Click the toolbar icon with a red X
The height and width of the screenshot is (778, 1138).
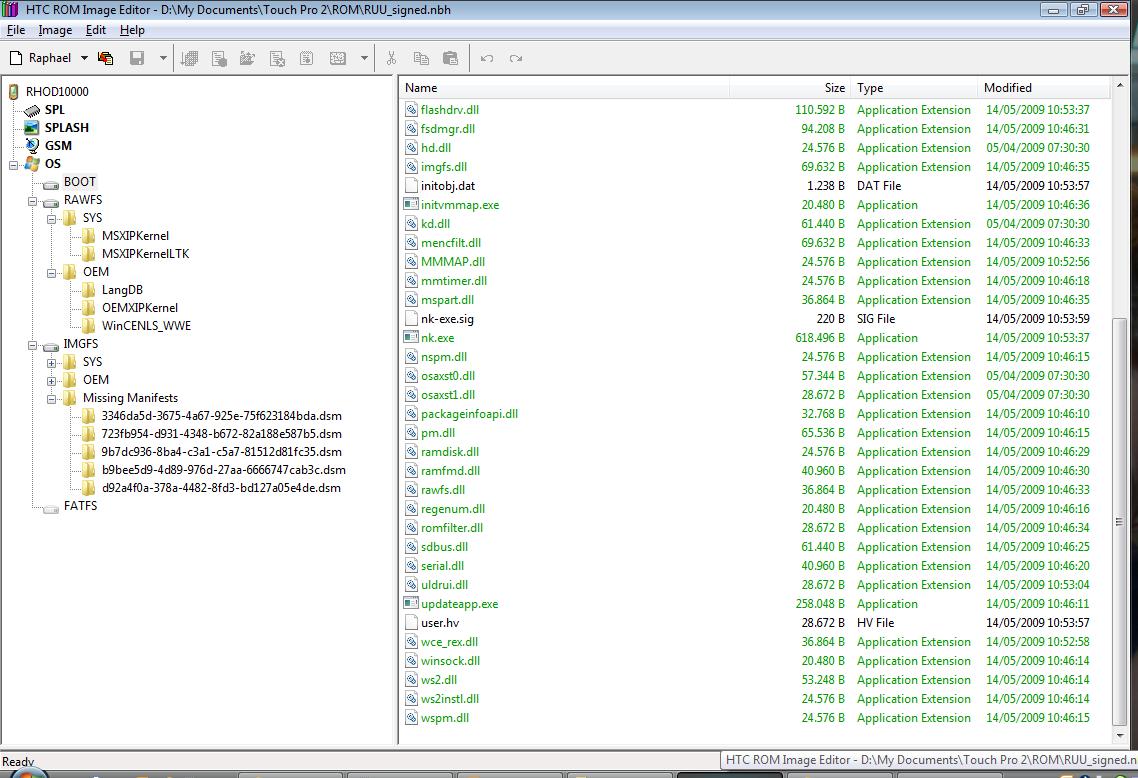click(277, 58)
